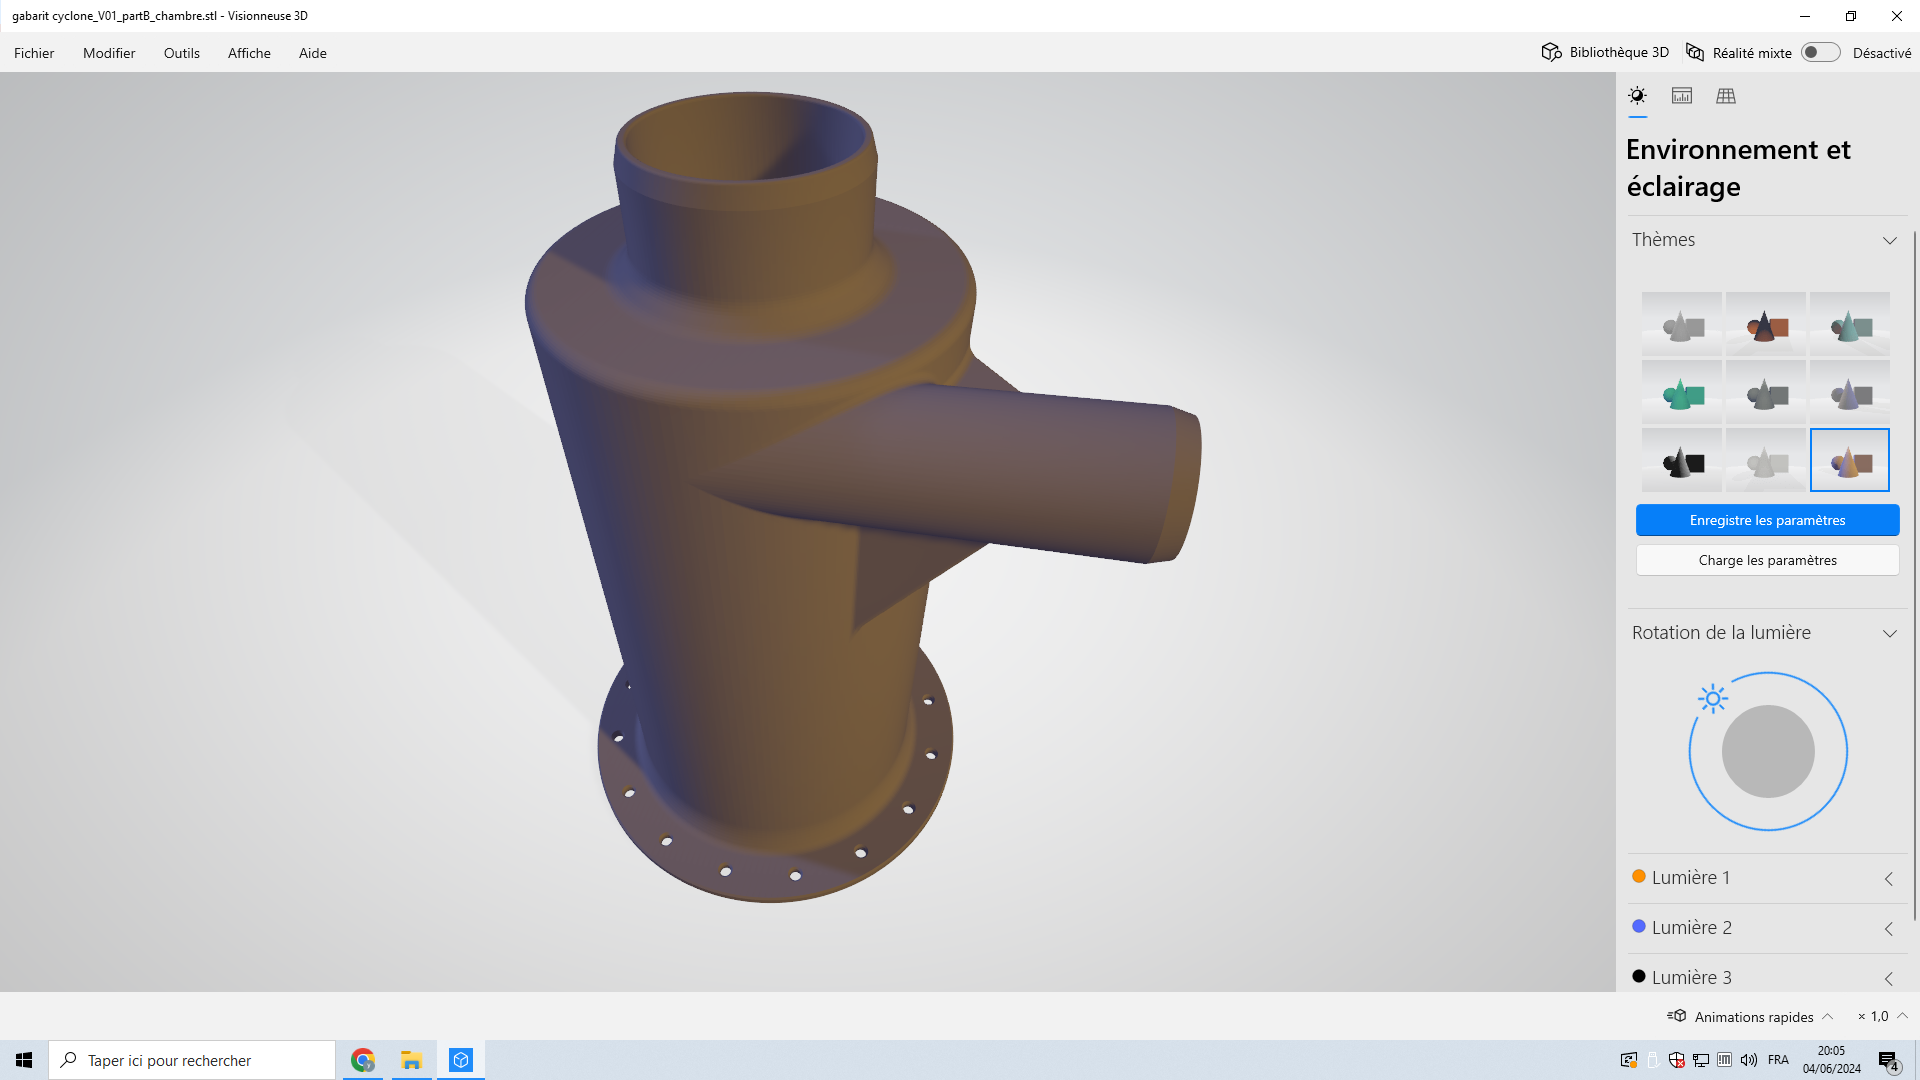
Task: Click Enregistre les paramètres button
Action: (1767, 520)
